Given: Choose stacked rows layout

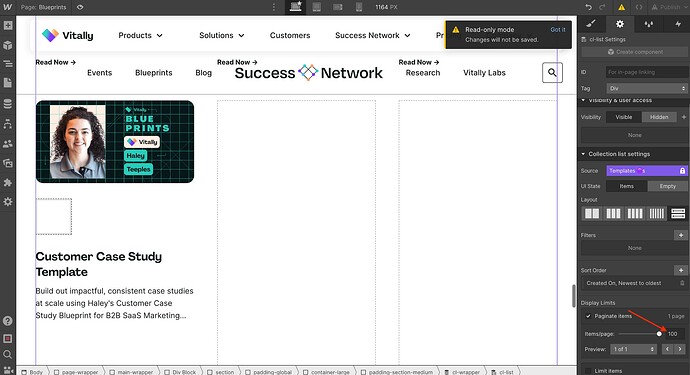Looking at the screenshot, I should pos(678,214).
